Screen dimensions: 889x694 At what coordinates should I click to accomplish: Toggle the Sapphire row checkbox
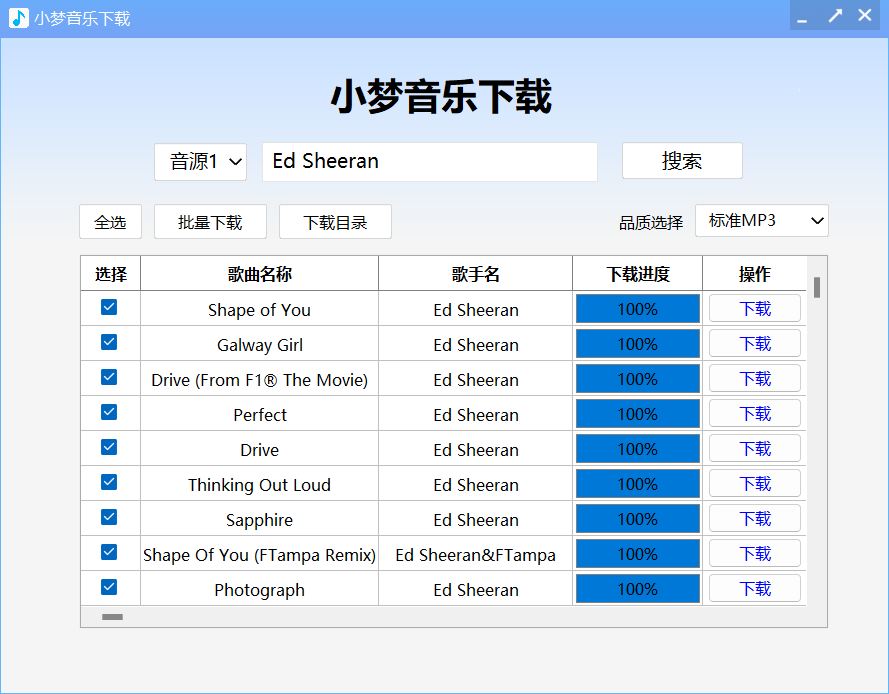(x=109, y=517)
